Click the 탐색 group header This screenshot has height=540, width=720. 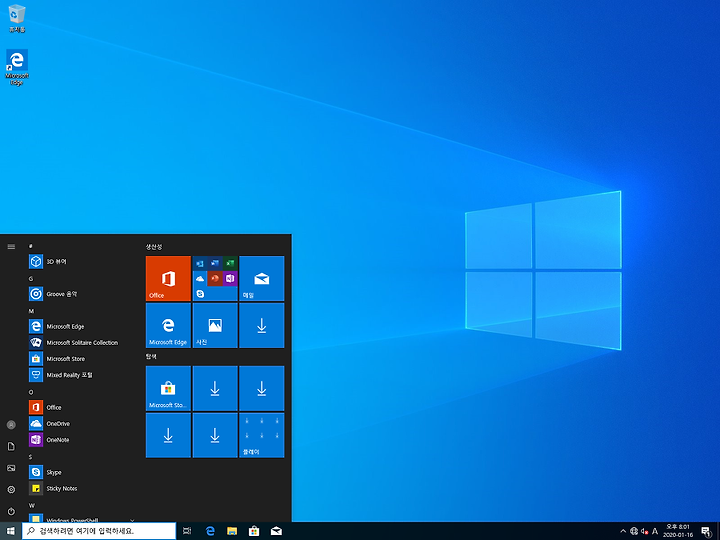151,356
